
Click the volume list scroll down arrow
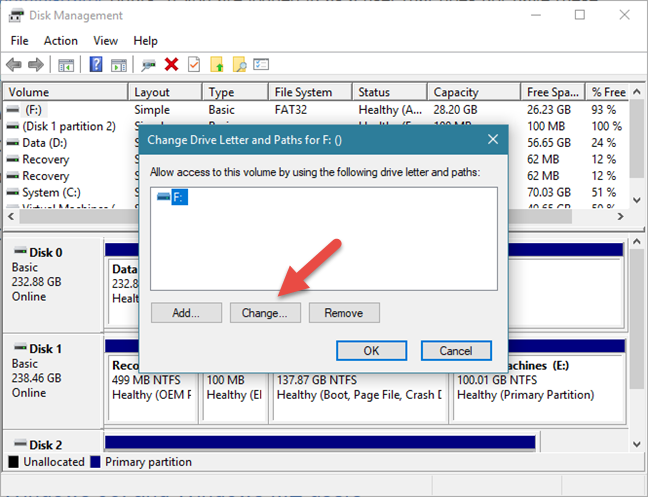(637, 200)
